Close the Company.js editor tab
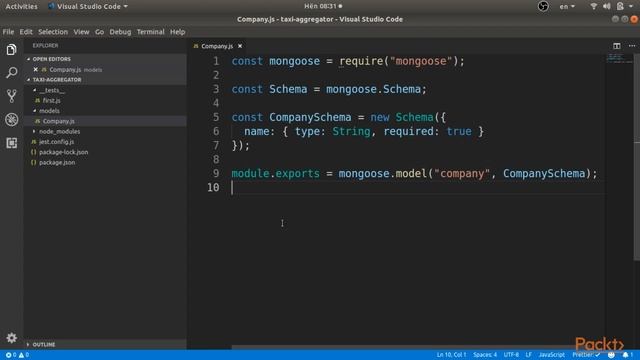This screenshot has height=360, width=640. coord(240,46)
